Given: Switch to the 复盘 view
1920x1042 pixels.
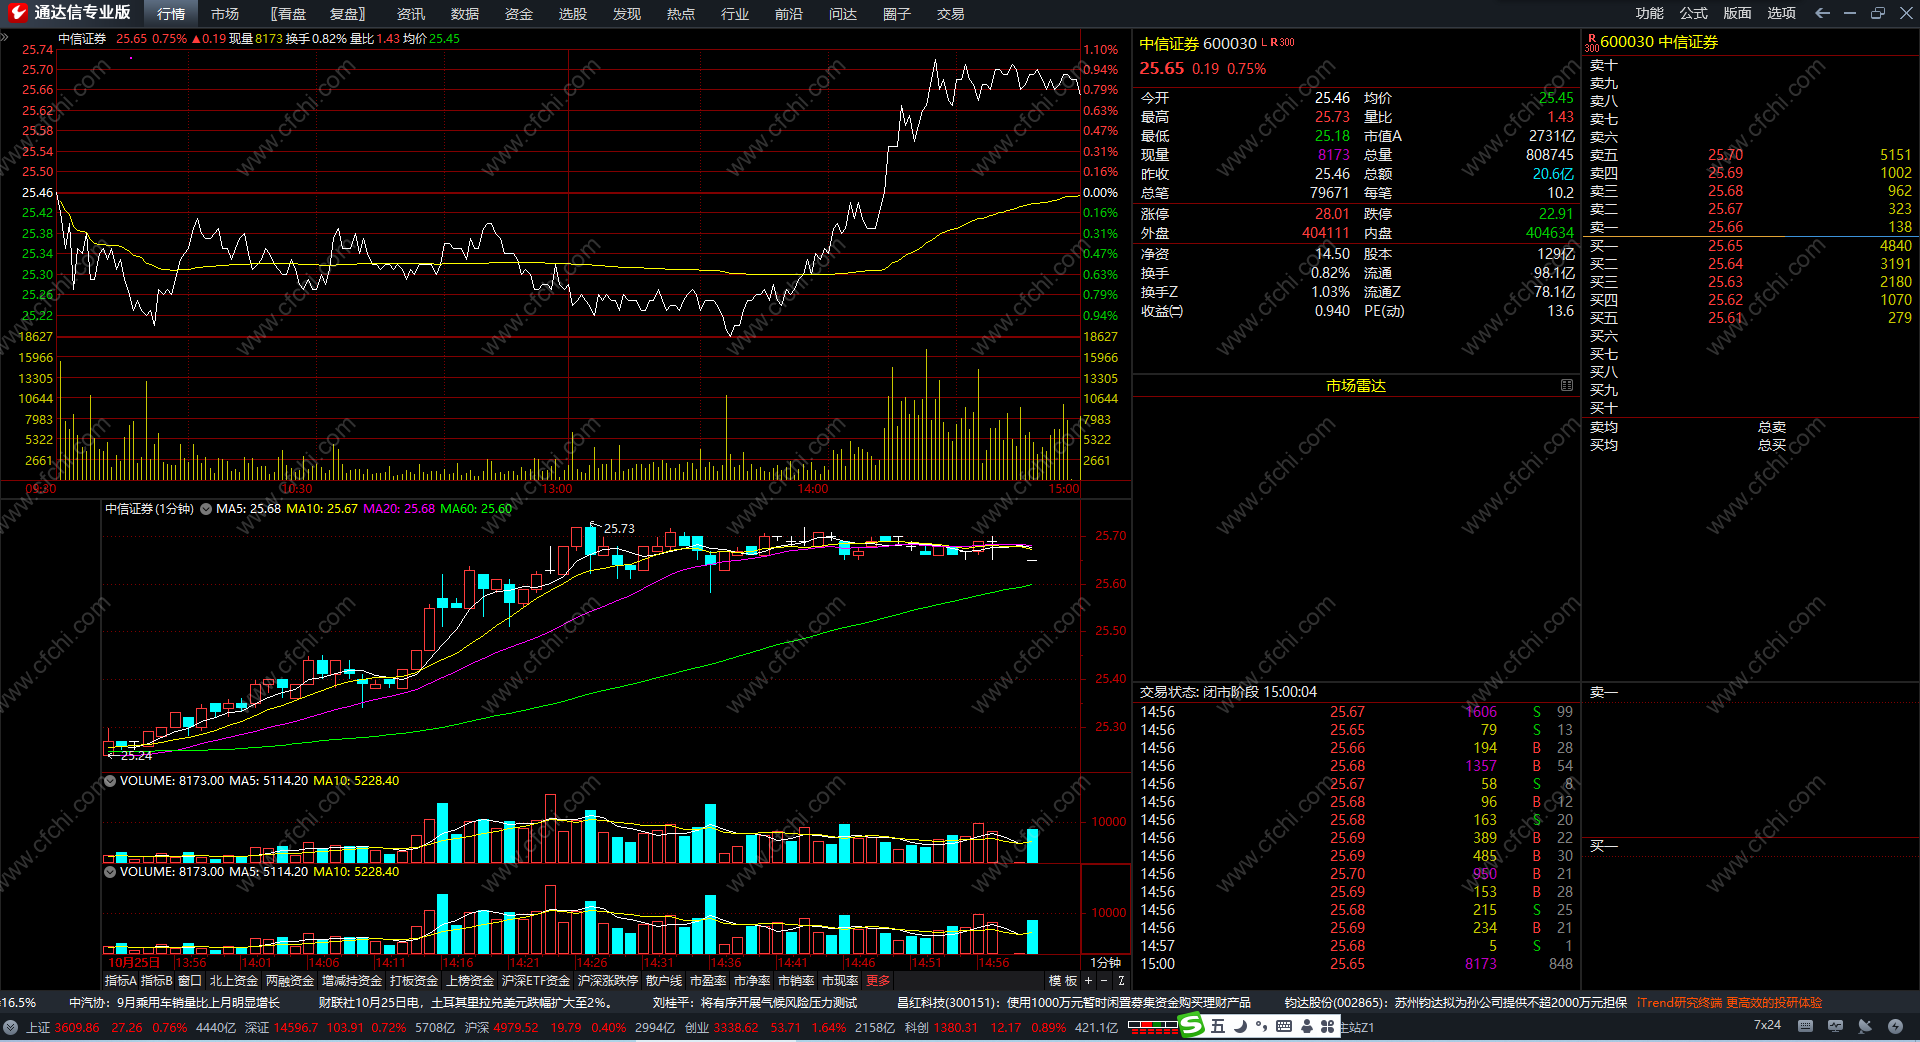Looking at the screenshot, I should (x=348, y=14).
